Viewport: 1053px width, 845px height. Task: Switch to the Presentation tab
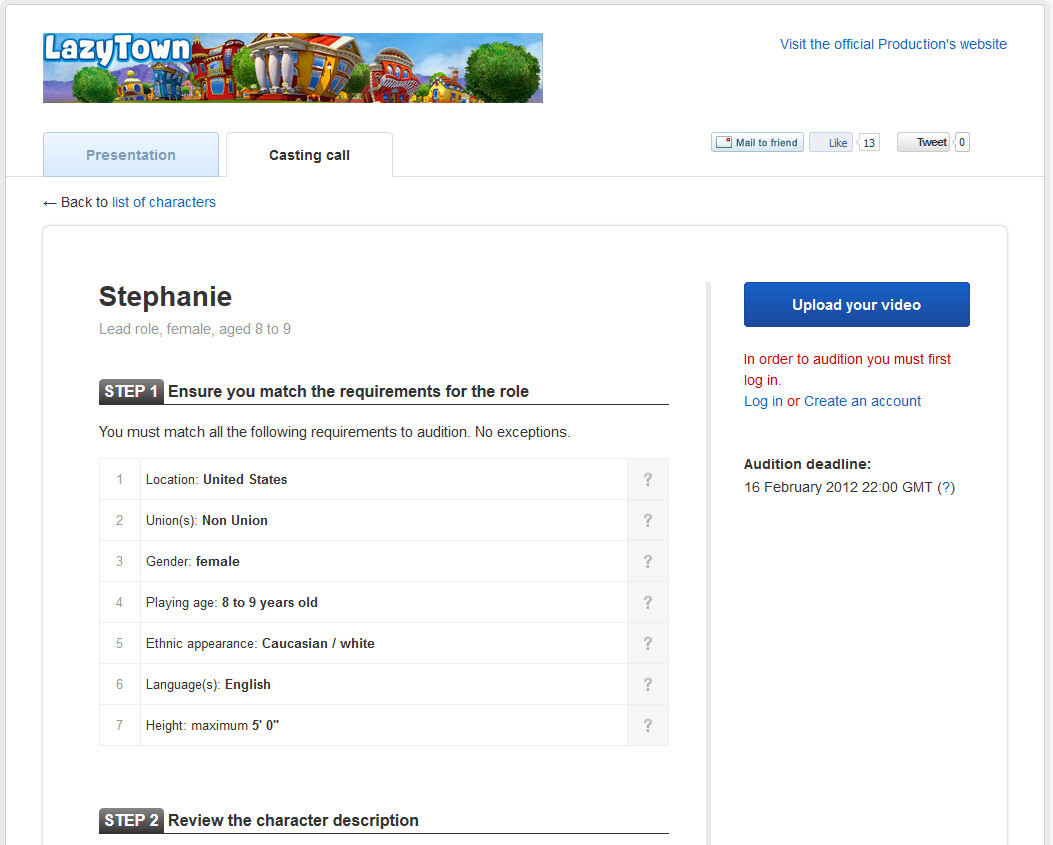131,155
